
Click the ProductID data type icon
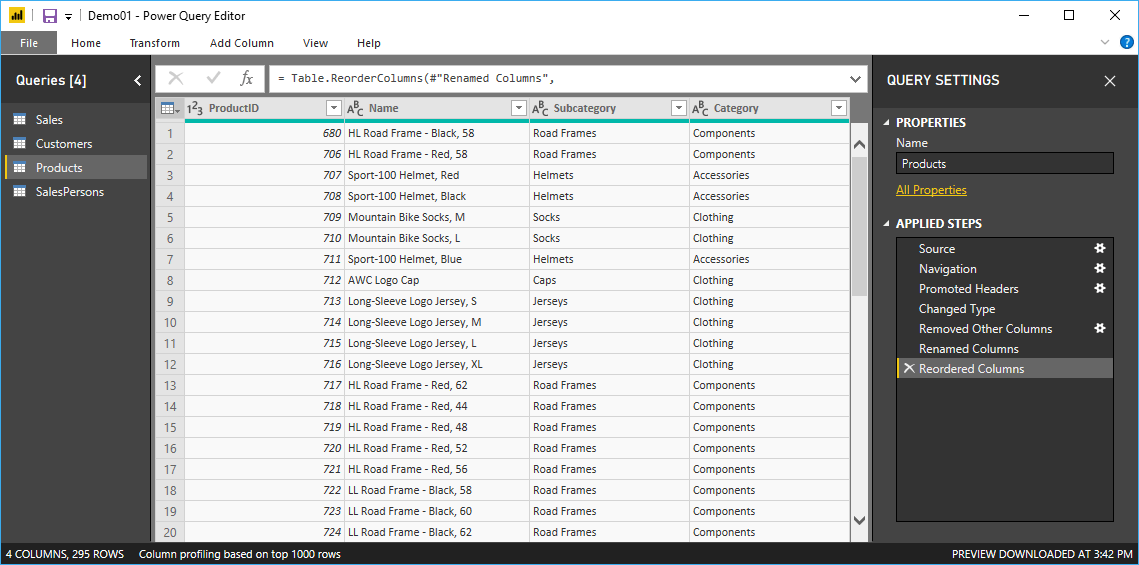[195, 108]
